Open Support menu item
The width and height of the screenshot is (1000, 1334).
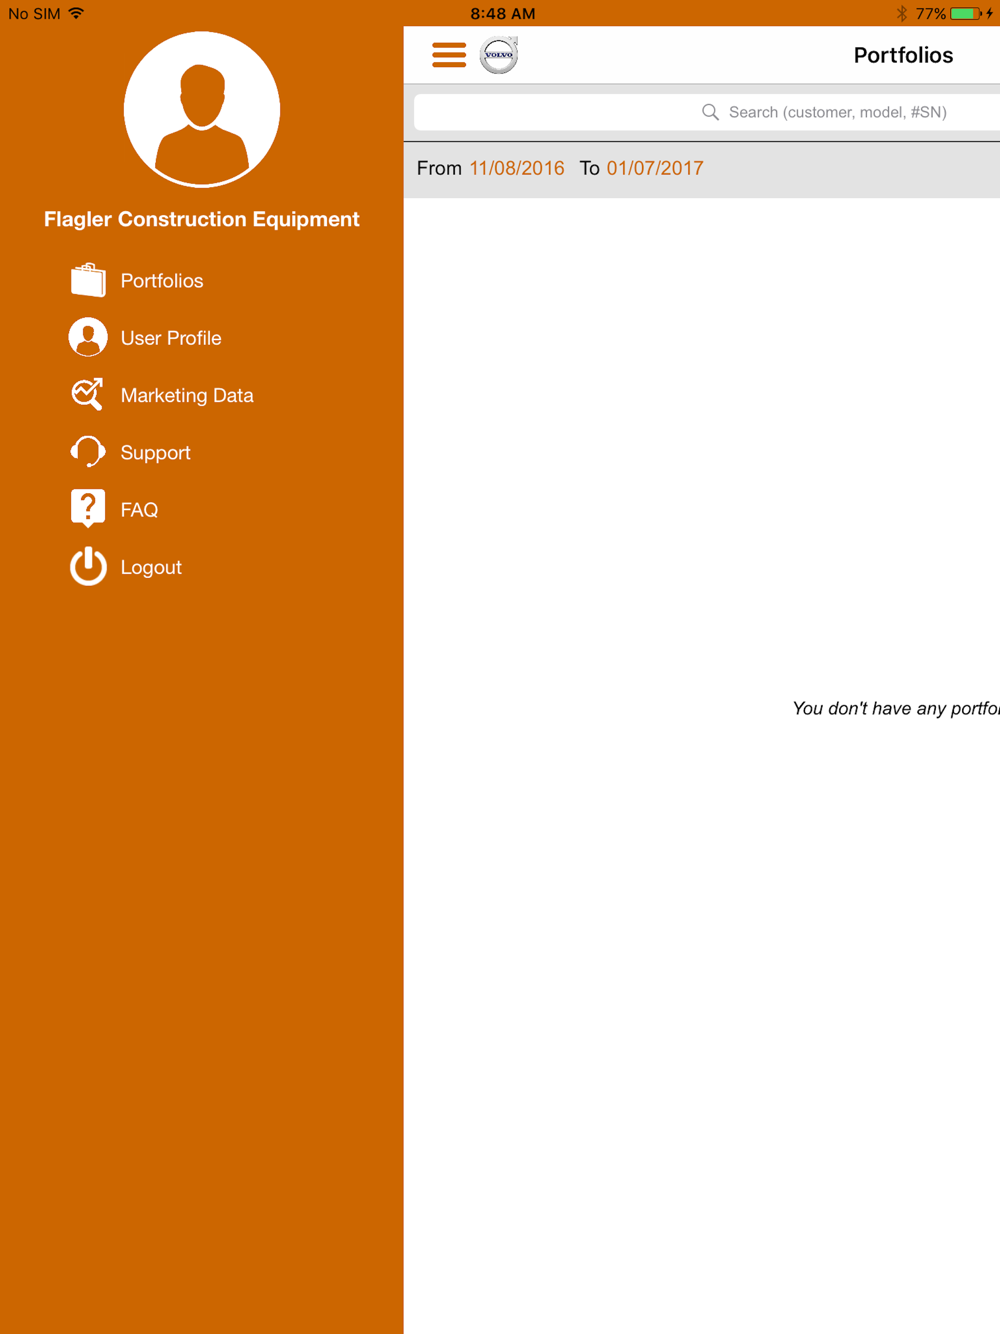tap(155, 453)
